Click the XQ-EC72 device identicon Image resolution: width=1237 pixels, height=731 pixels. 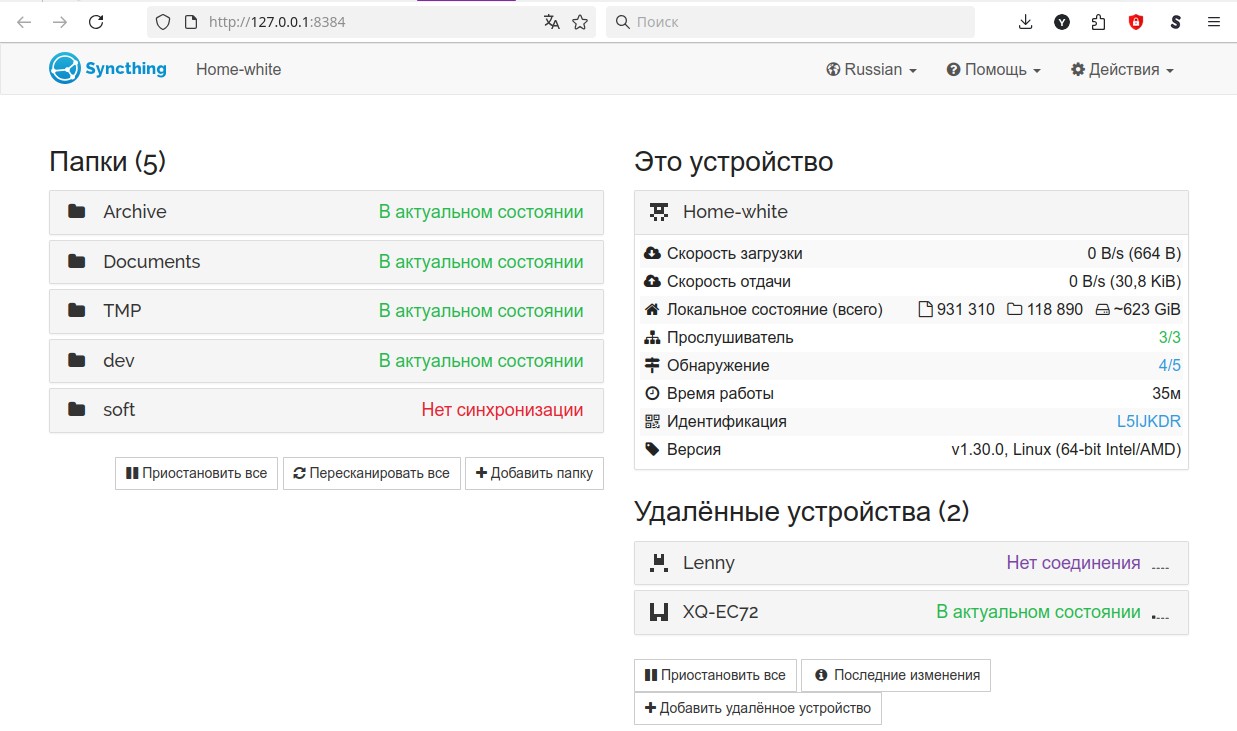pyautogui.click(x=659, y=612)
